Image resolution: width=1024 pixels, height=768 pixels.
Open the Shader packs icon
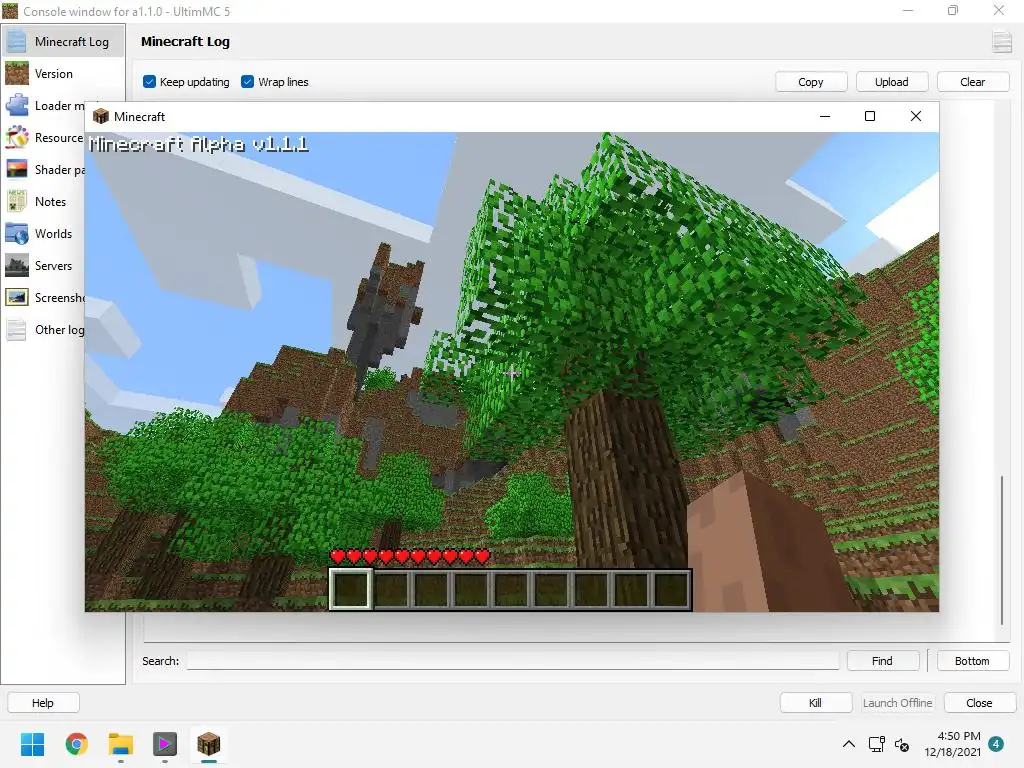point(16,169)
